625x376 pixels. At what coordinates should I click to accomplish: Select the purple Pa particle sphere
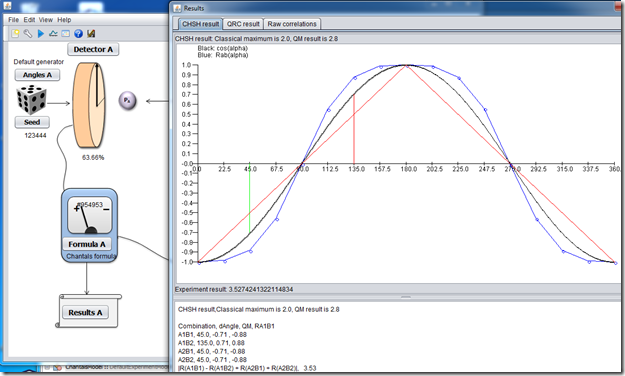click(128, 101)
